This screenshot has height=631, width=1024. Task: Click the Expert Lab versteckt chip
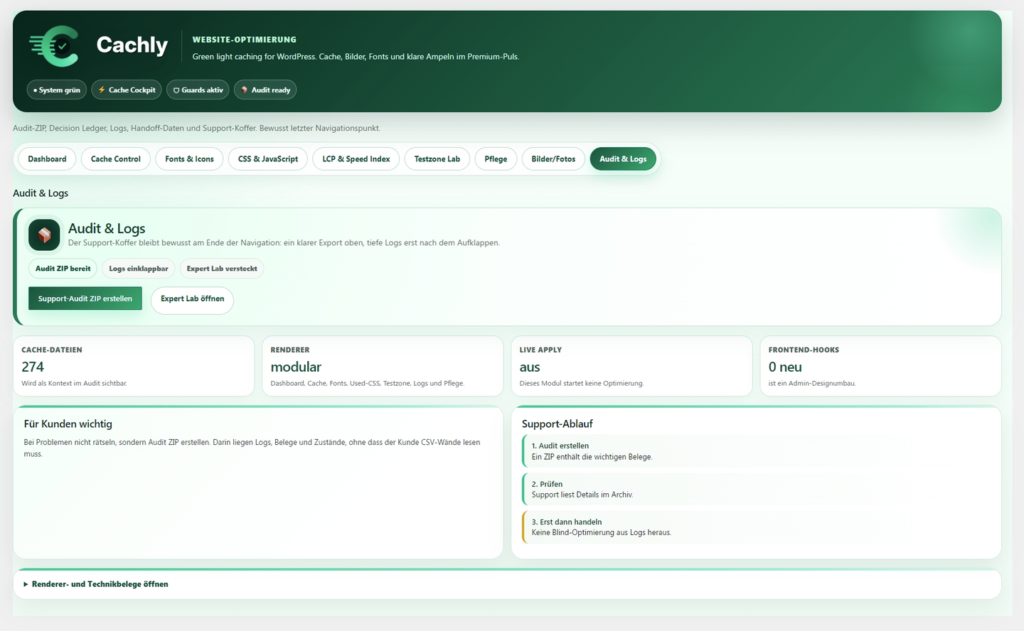[222, 268]
